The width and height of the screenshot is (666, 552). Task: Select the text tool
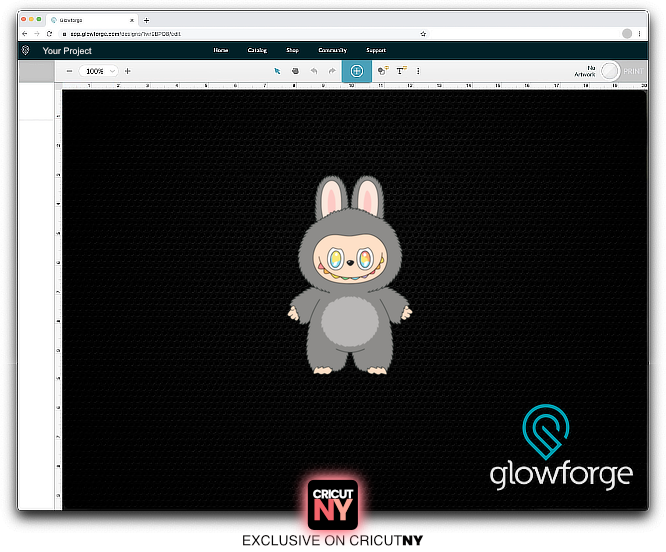[x=401, y=71]
